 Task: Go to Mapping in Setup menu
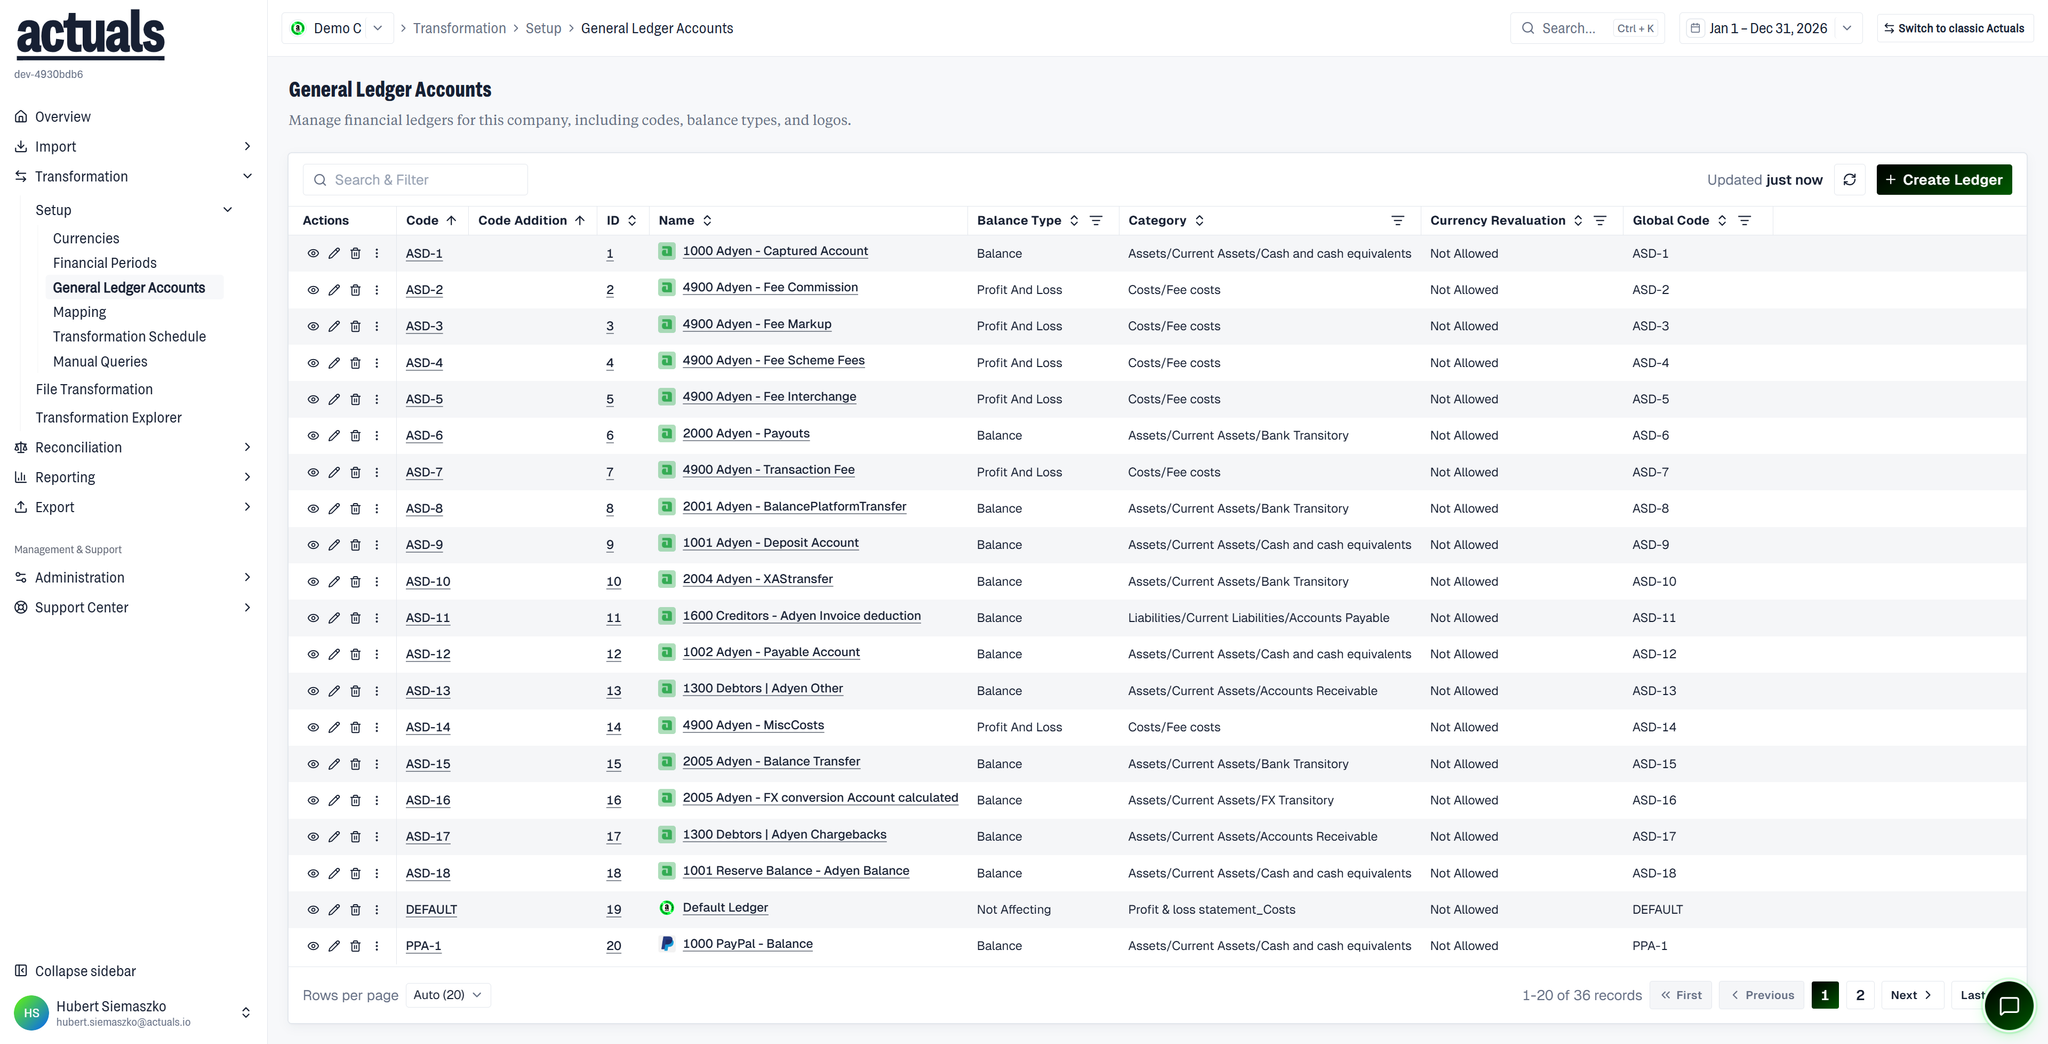coord(79,312)
